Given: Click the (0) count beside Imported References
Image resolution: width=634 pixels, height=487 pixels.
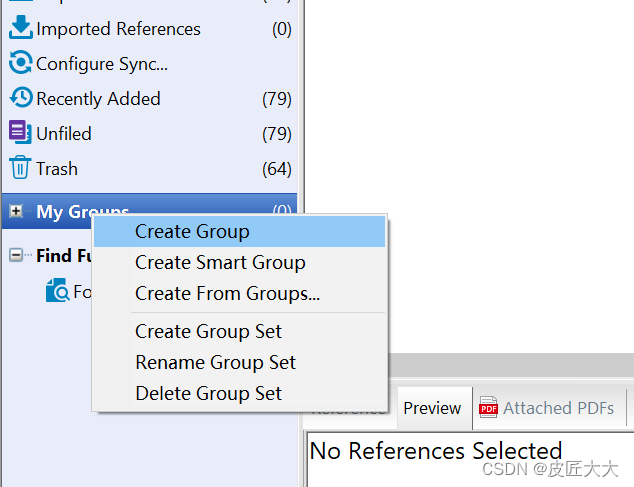Looking at the screenshot, I should click(282, 29).
